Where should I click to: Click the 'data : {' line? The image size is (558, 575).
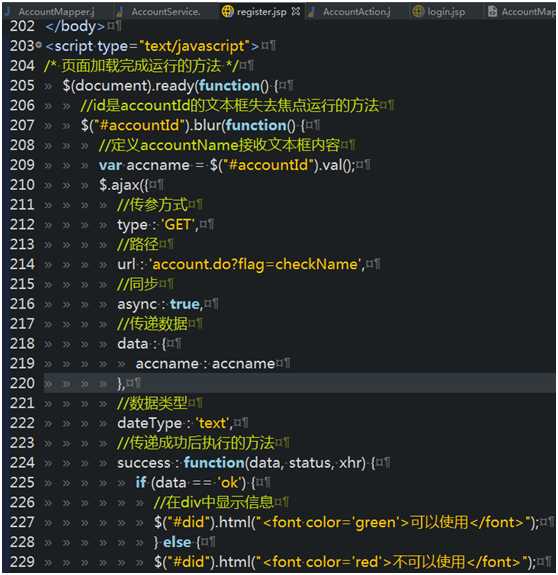click(x=142, y=344)
